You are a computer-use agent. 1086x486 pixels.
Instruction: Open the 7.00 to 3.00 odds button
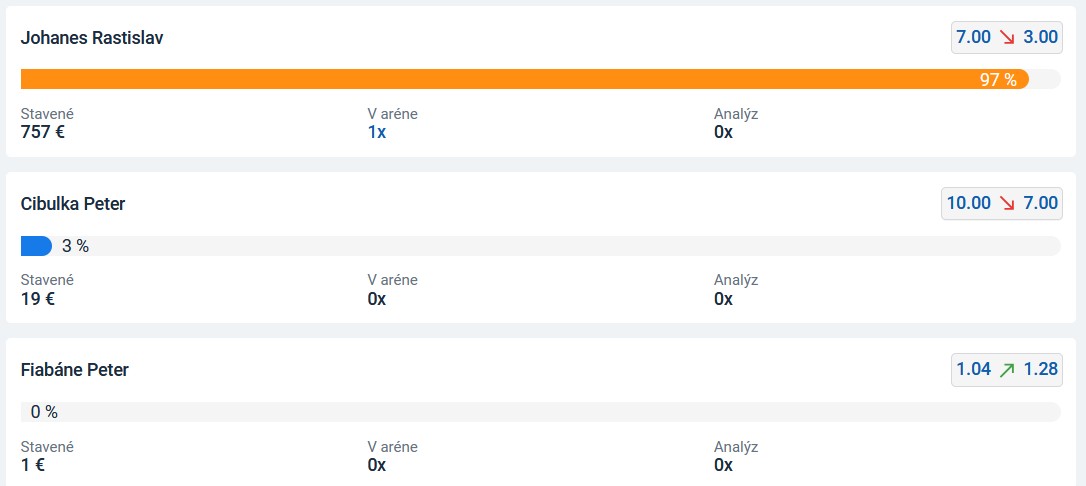click(1007, 37)
